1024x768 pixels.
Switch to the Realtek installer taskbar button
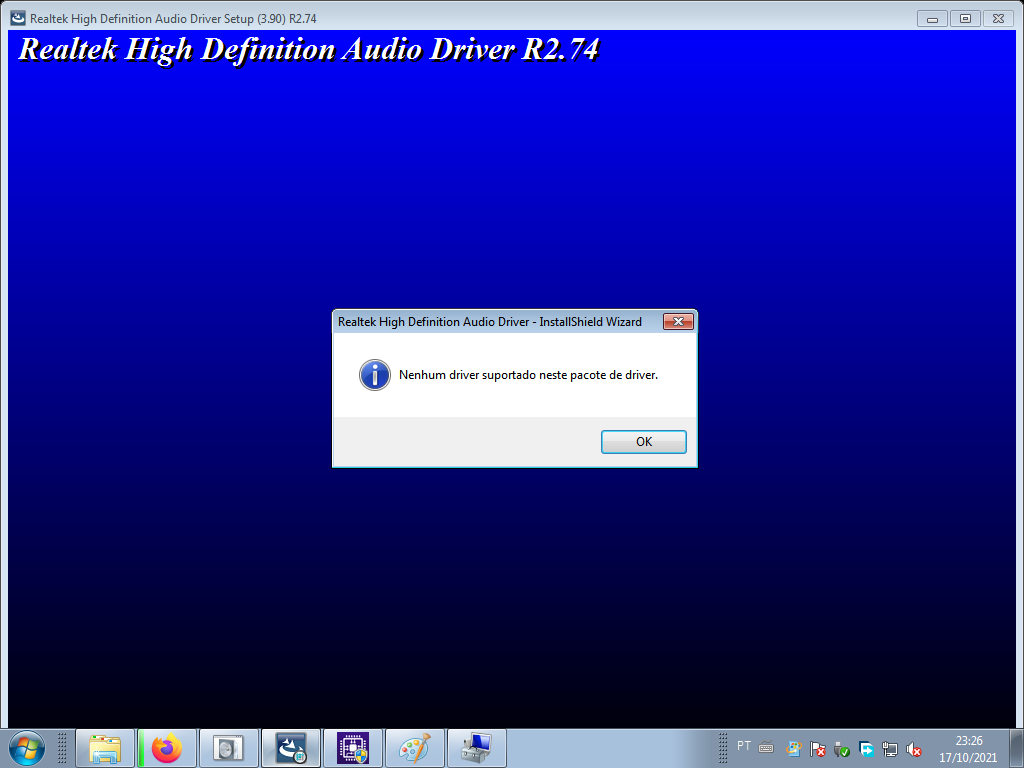[291, 748]
